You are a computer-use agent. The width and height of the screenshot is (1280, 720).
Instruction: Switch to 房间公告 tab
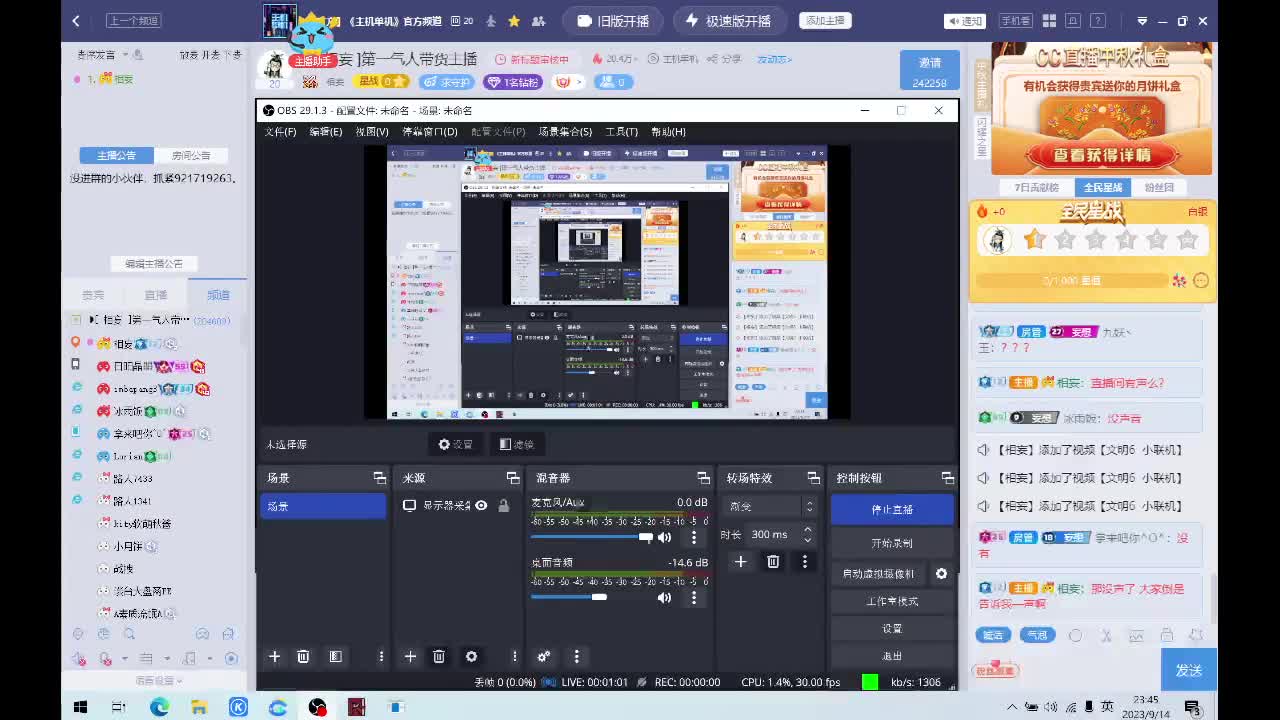coord(191,155)
